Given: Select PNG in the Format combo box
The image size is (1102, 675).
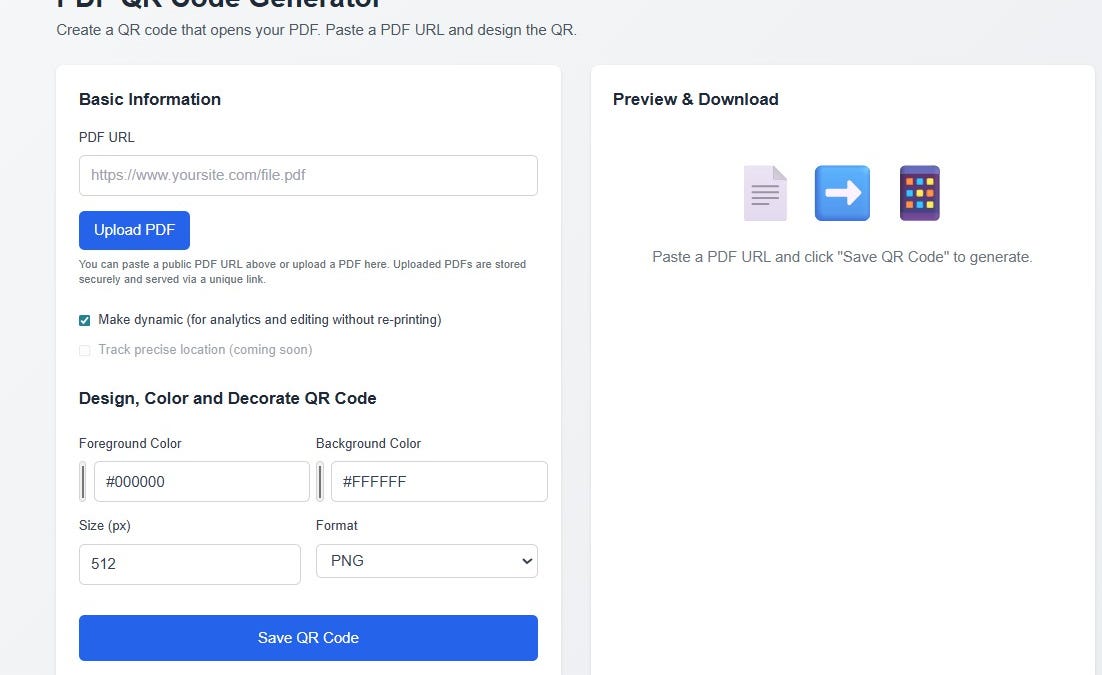Looking at the screenshot, I should (426, 561).
